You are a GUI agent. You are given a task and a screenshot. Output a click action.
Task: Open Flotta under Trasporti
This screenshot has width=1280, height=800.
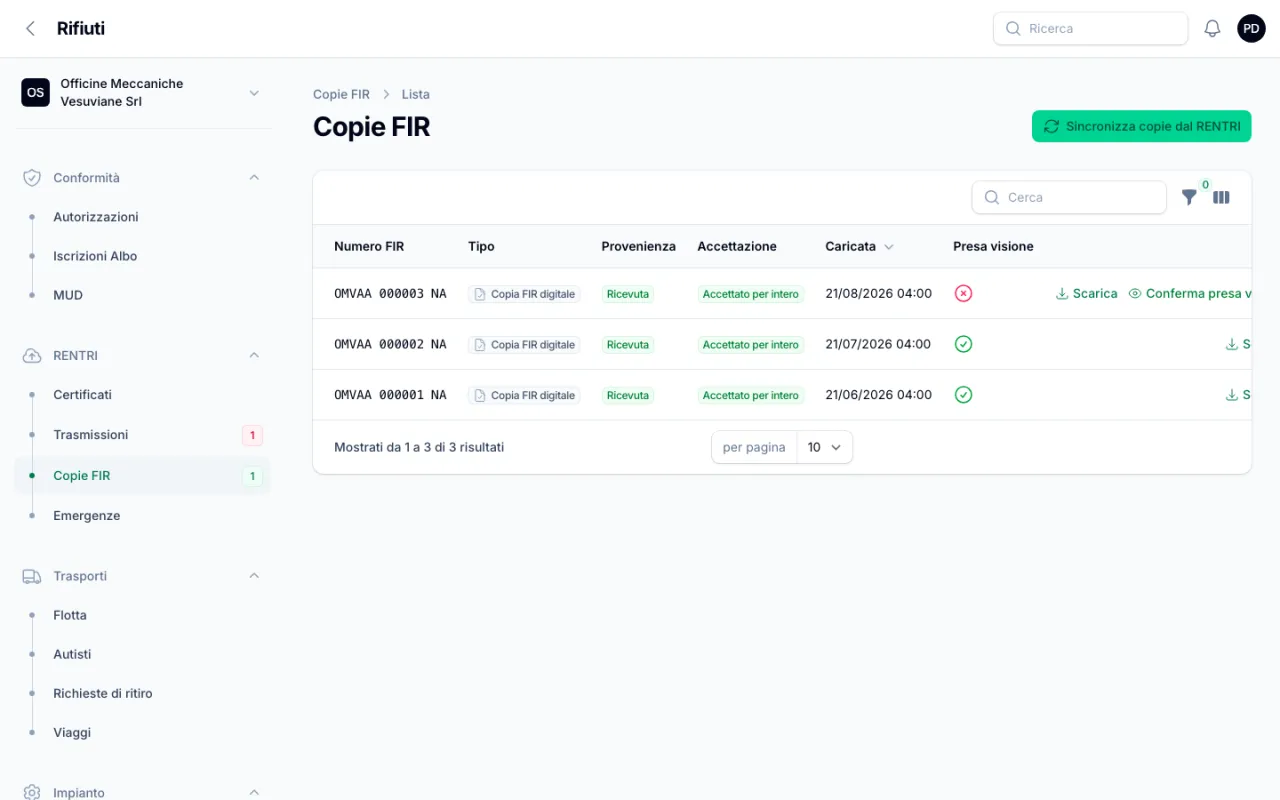[x=70, y=615]
